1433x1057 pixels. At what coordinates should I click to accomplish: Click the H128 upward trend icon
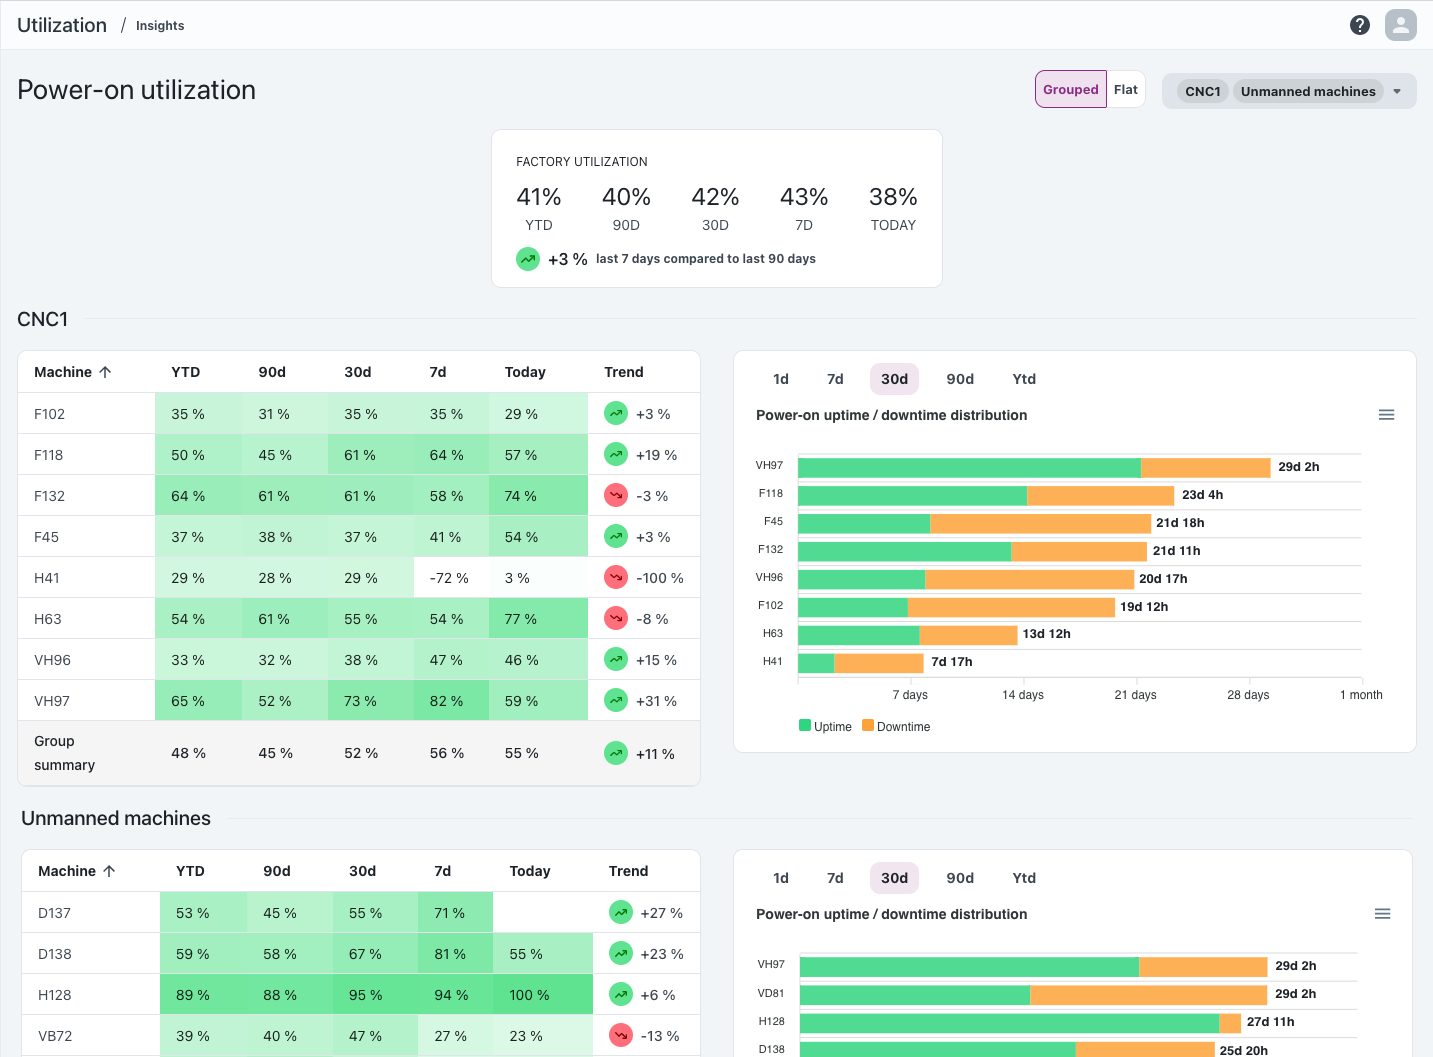(x=621, y=994)
